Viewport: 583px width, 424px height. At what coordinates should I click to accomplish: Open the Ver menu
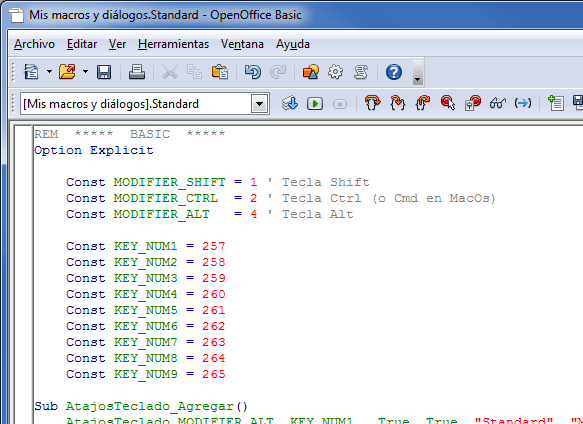click(117, 44)
